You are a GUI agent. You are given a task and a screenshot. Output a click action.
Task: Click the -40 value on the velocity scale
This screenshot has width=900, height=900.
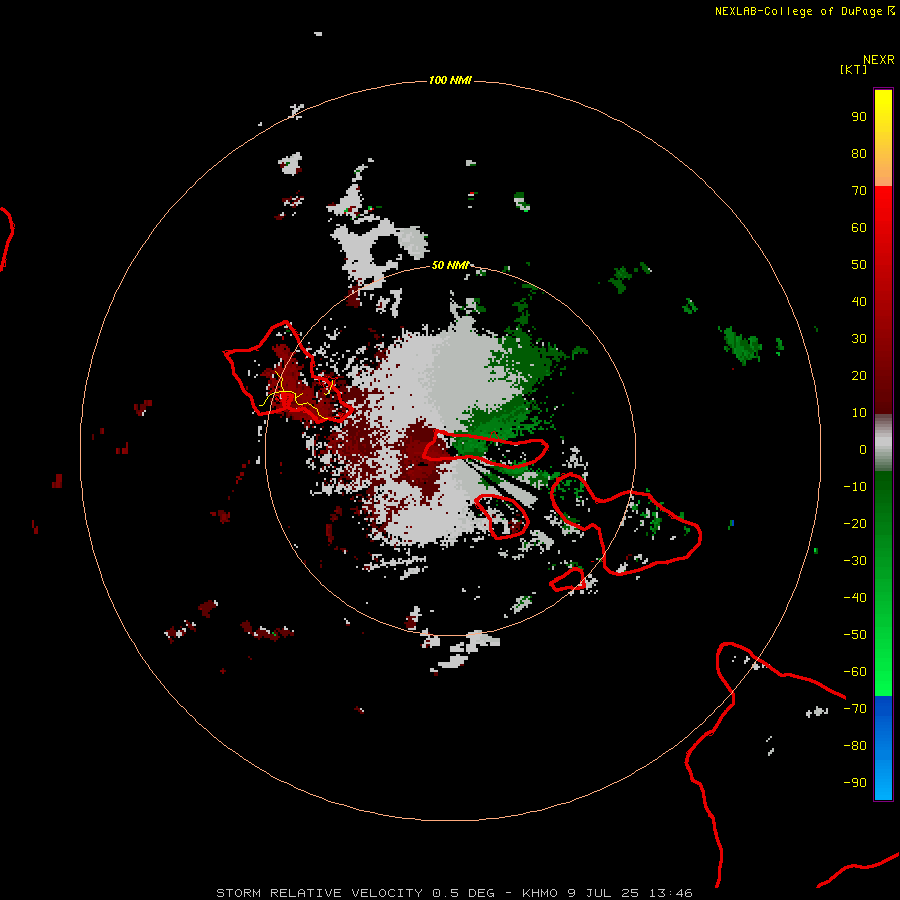click(855, 598)
